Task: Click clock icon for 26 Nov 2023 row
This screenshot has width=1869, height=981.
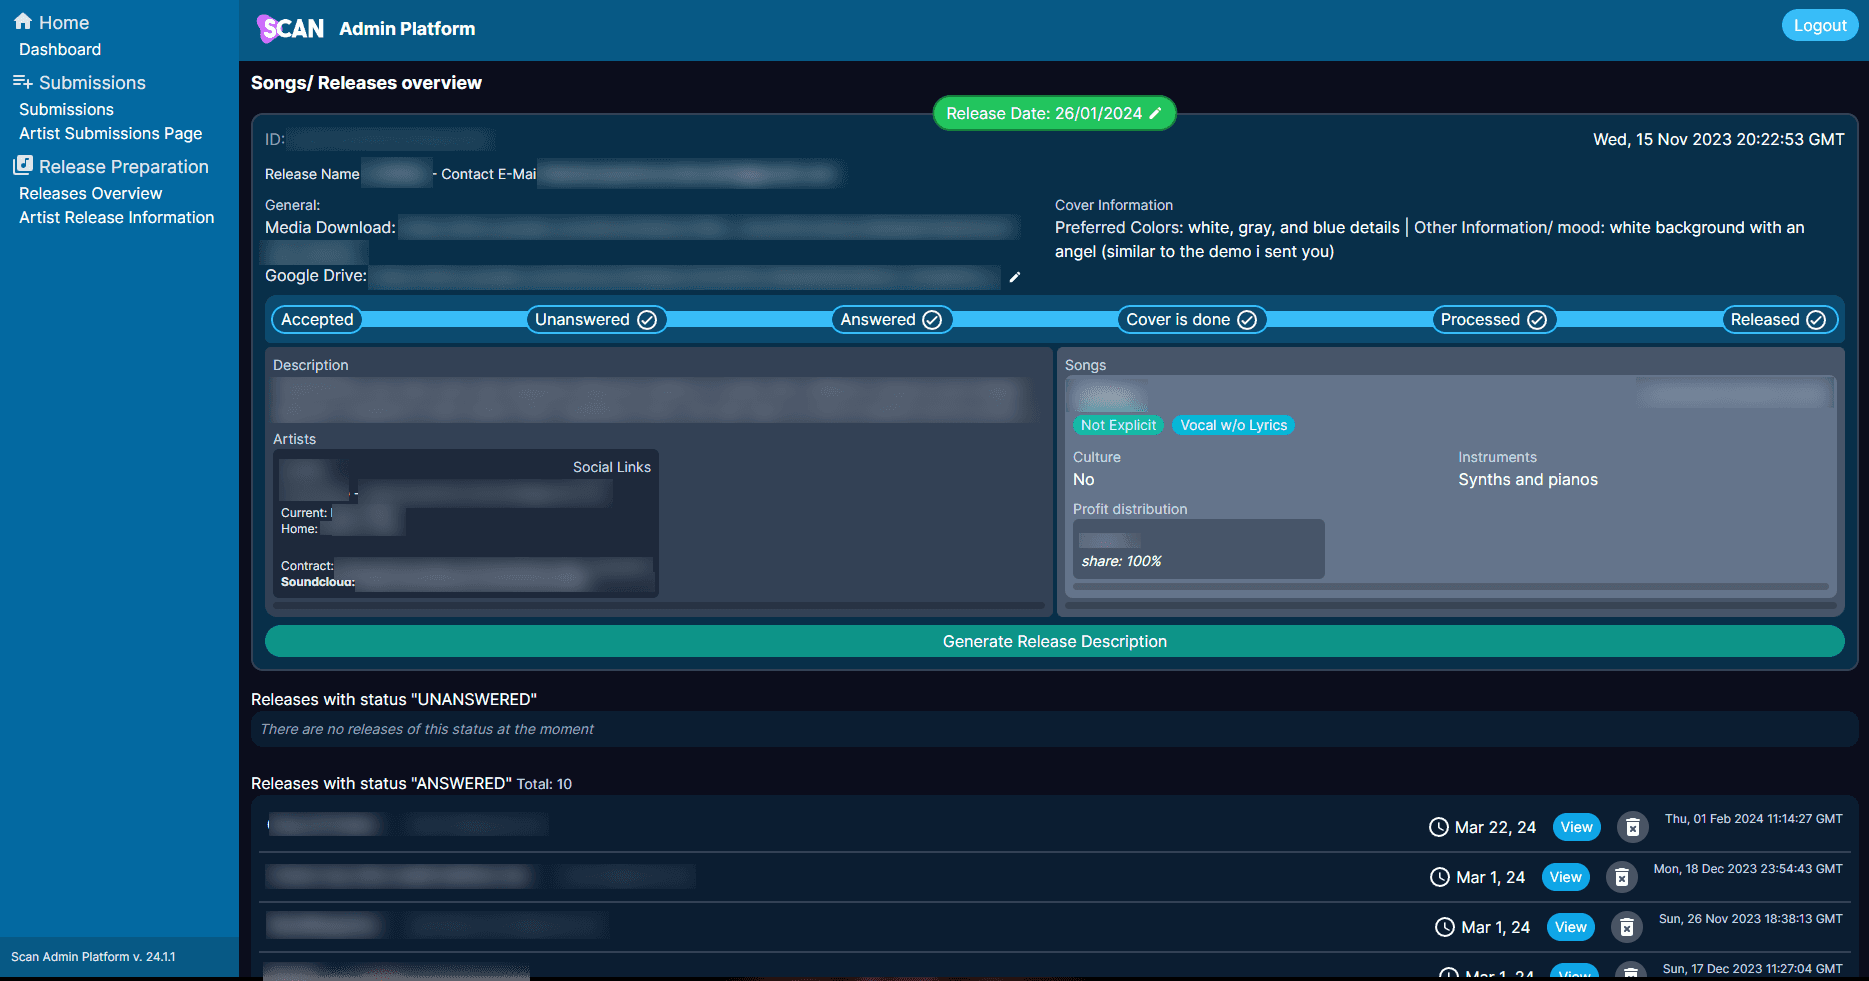Action: [1444, 927]
